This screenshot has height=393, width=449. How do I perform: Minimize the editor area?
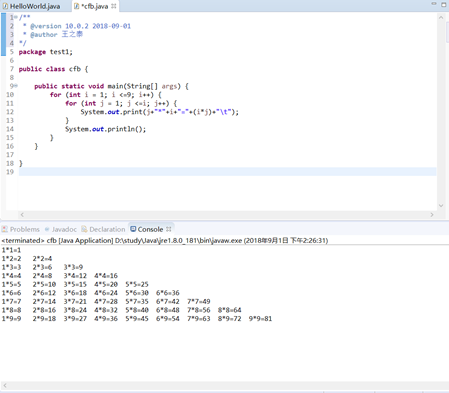pyautogui.click(x=434, y=4)
